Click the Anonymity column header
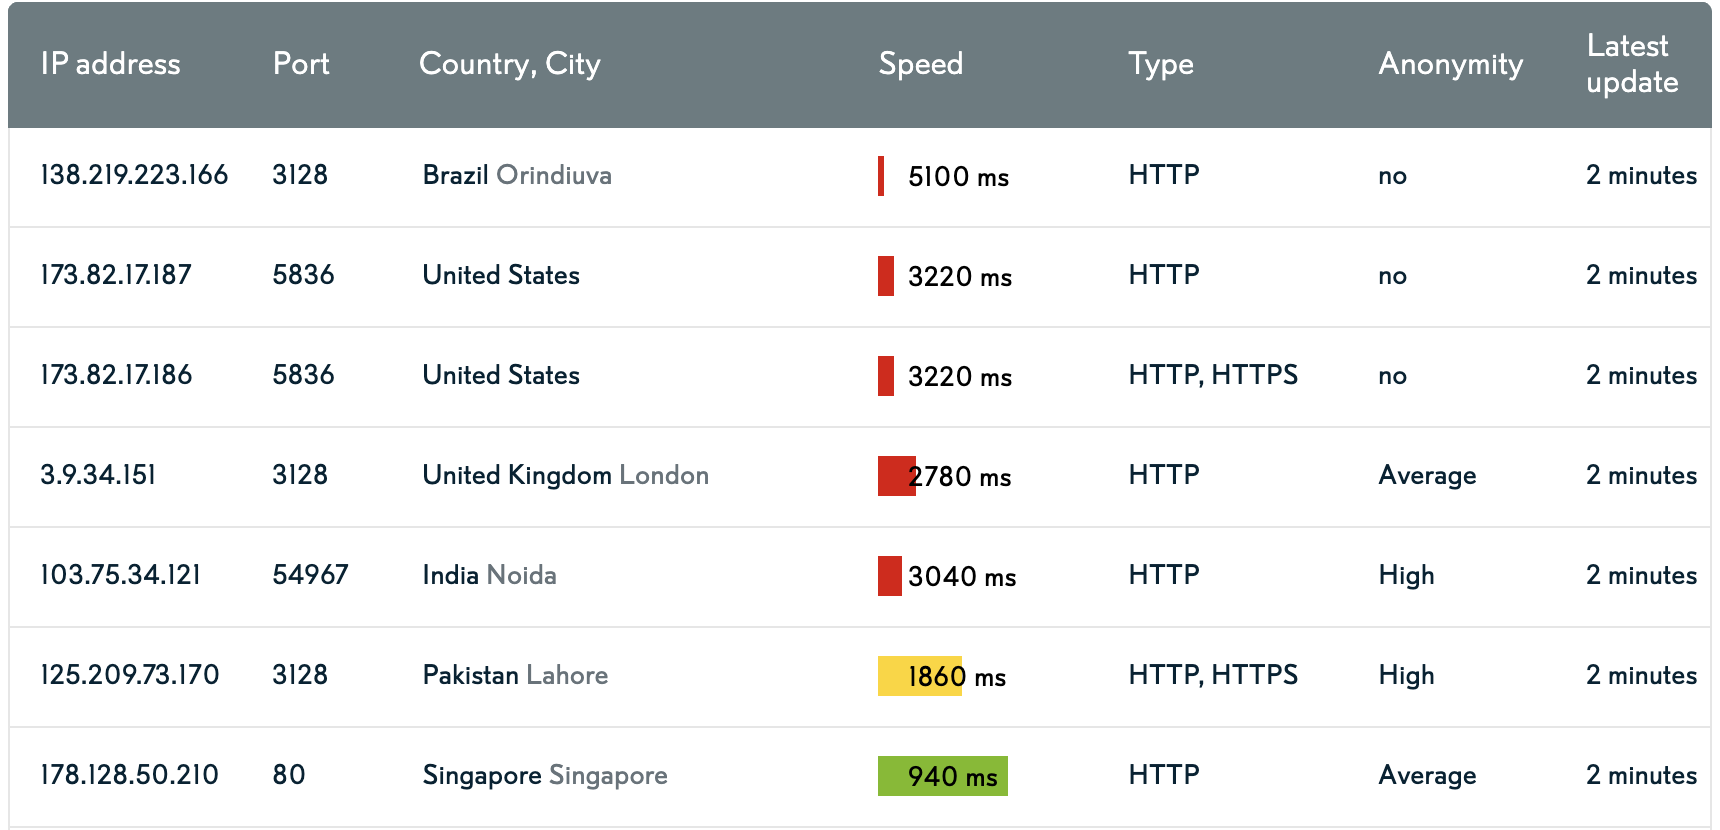 click(1450, 64)
